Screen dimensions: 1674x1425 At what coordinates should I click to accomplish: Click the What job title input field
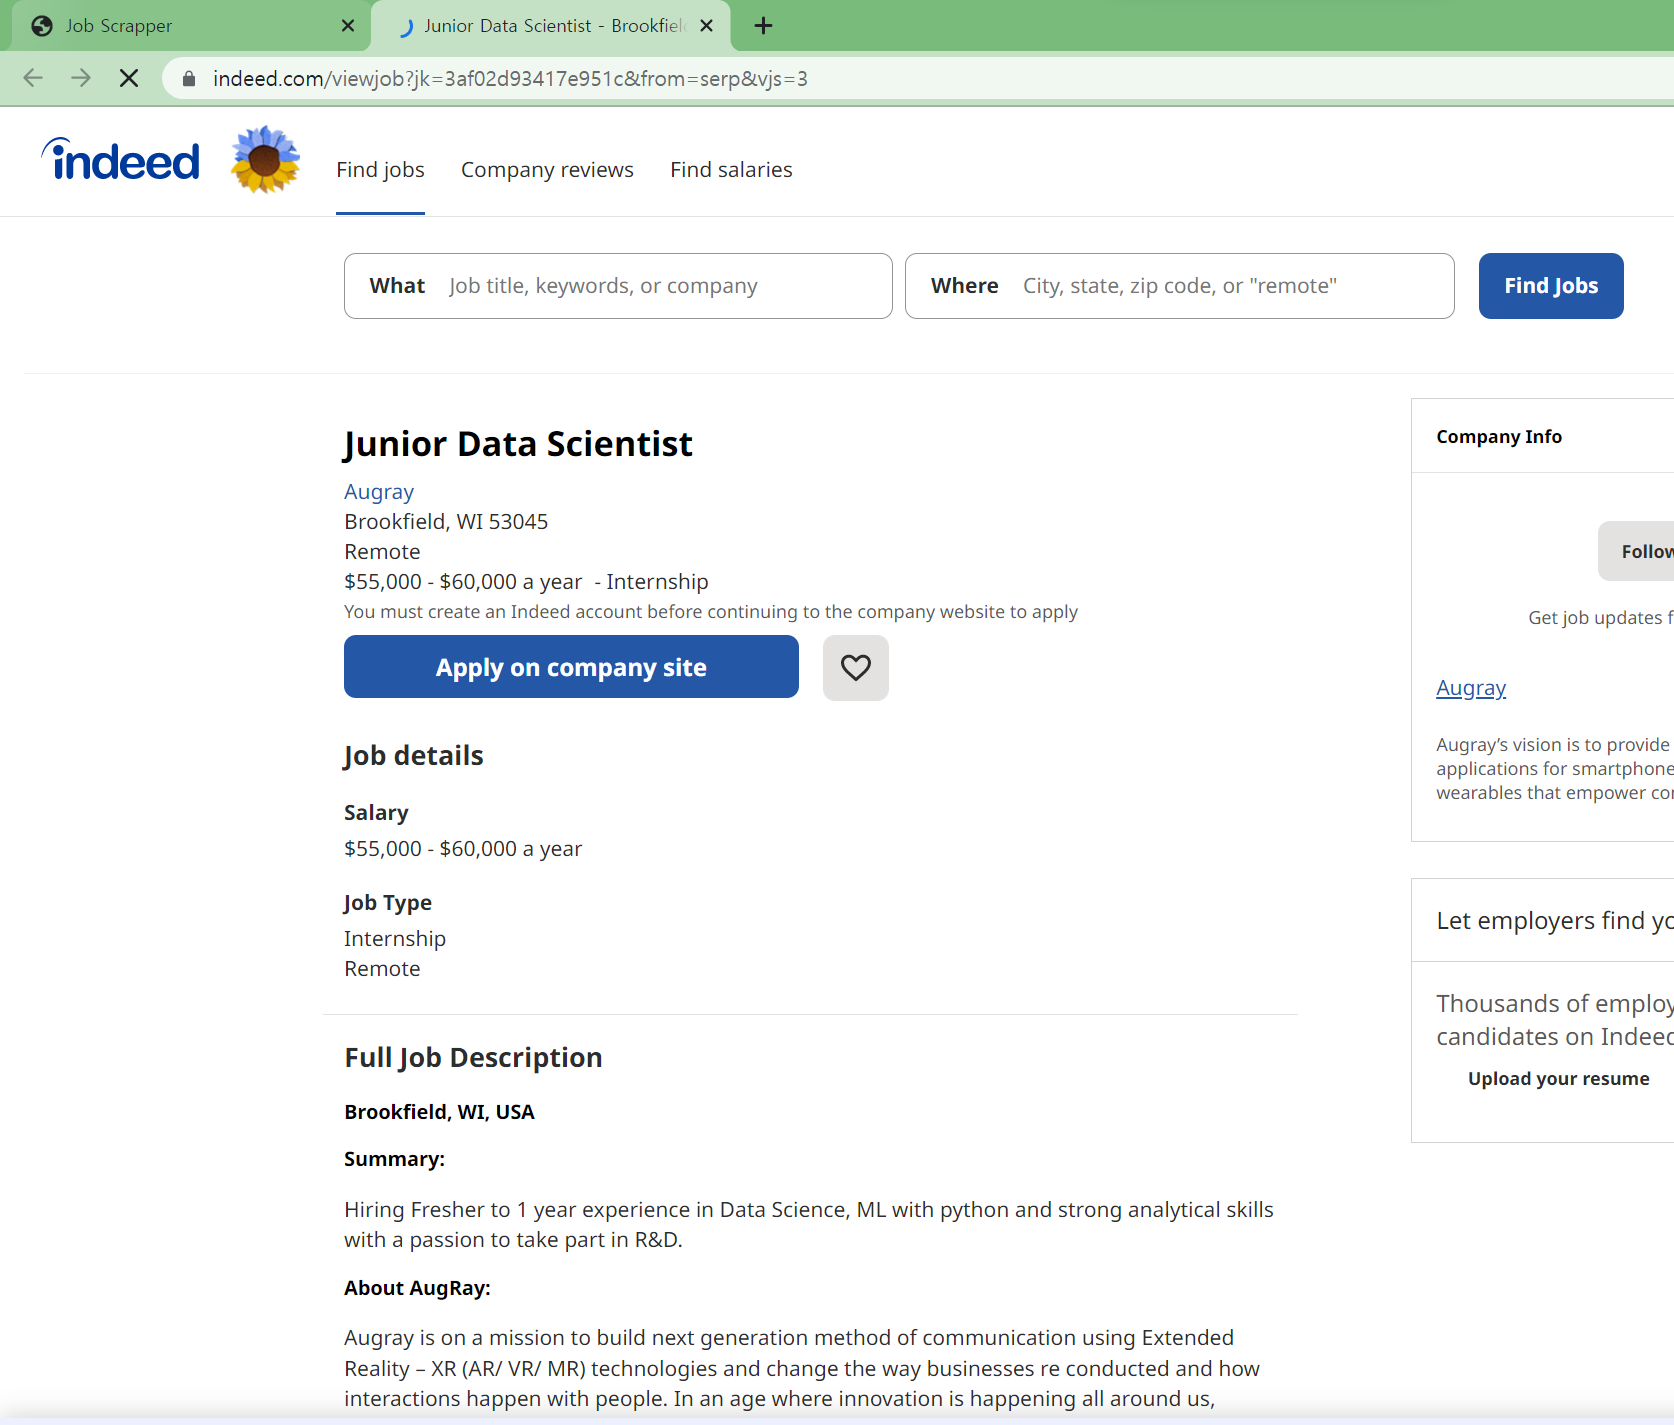pos(618,286)
